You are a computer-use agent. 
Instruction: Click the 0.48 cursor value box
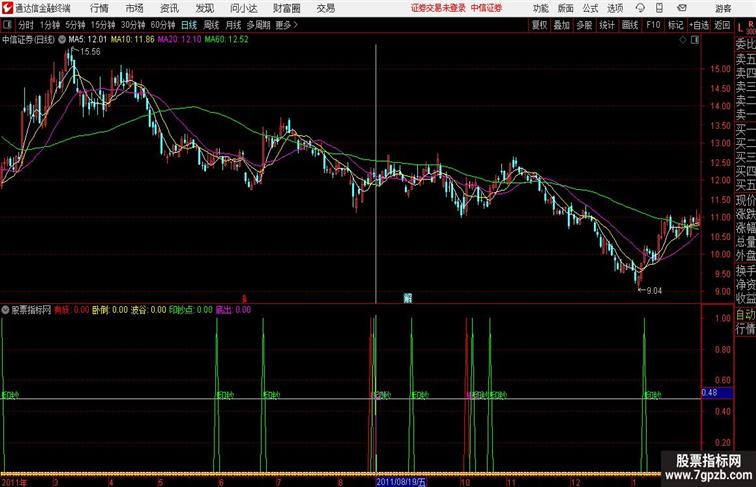pyautogui.click(x=717, y=392)
